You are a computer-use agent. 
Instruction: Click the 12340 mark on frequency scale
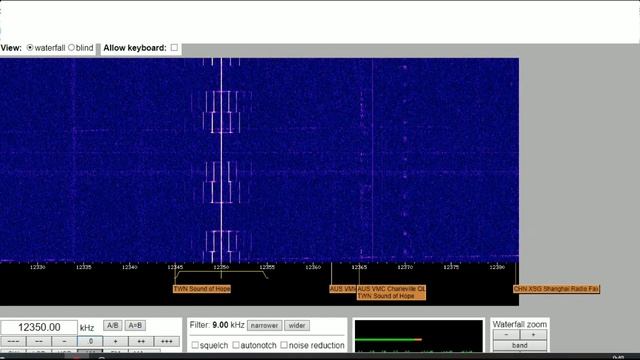pos(129,267)
